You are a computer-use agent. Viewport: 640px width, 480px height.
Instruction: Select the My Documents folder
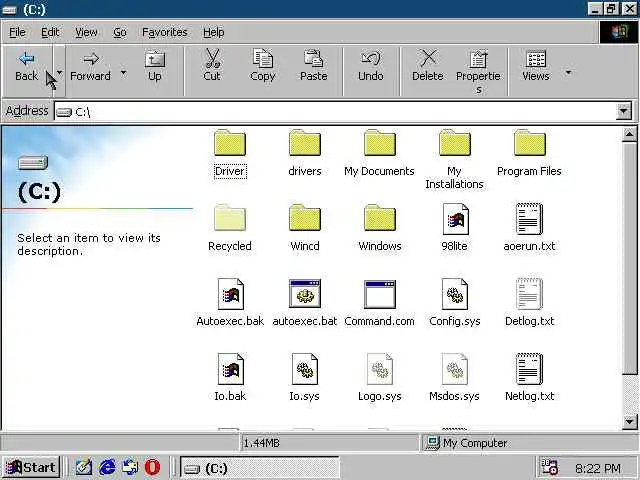point(380,153)
